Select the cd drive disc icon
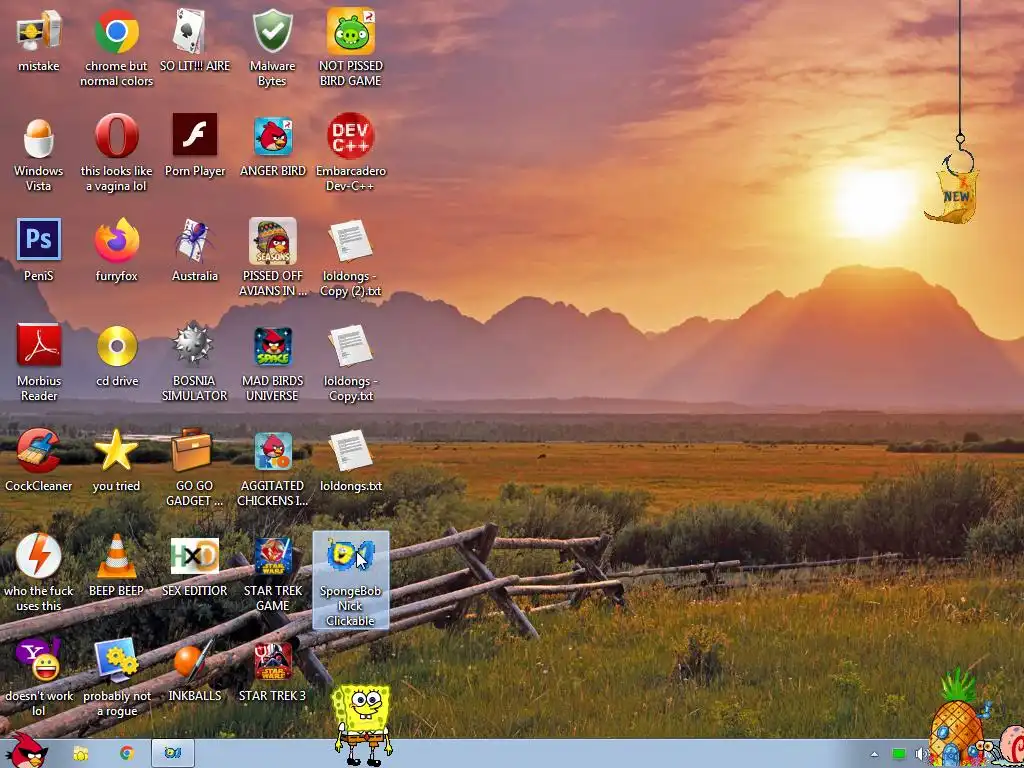Image resolution: width=1024 pixels, height=768 pixels. pos(117,346)
